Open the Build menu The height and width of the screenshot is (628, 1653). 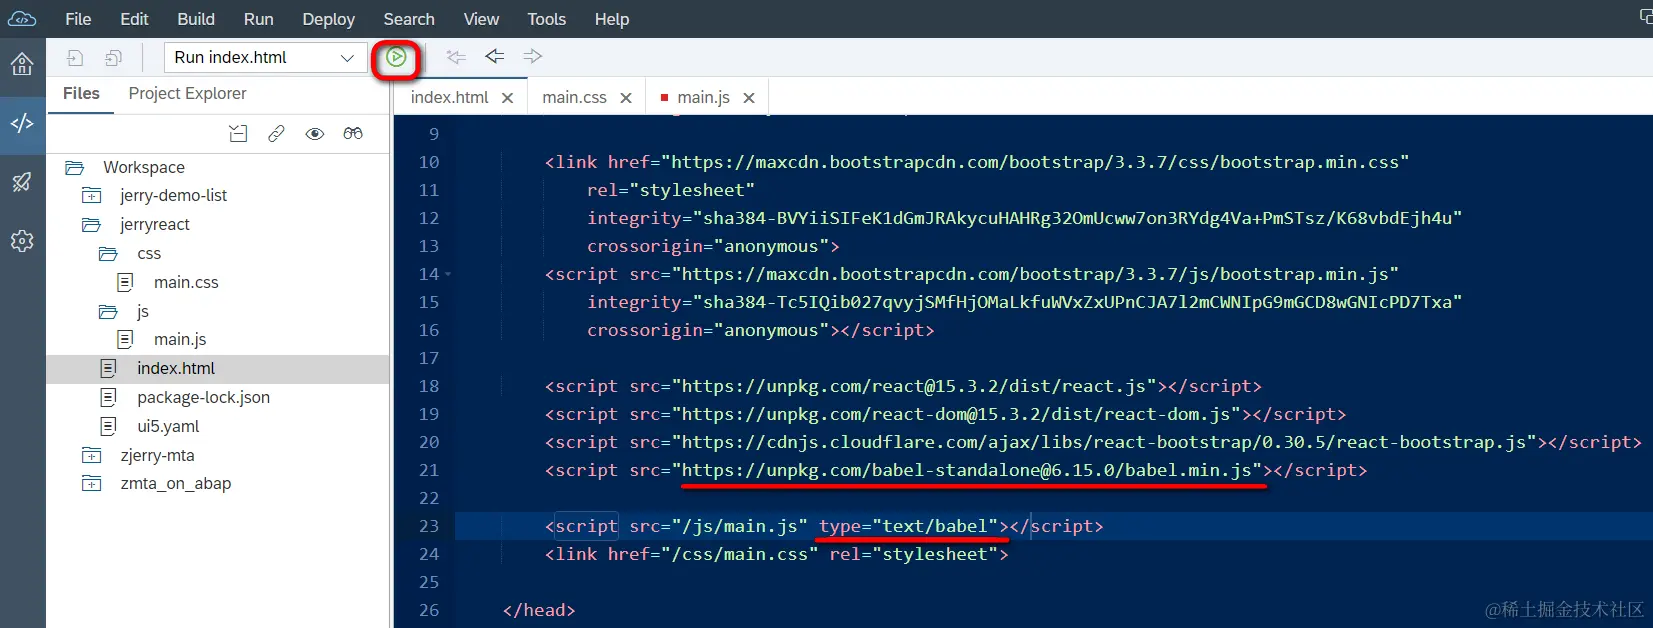[x=196, y=19]
